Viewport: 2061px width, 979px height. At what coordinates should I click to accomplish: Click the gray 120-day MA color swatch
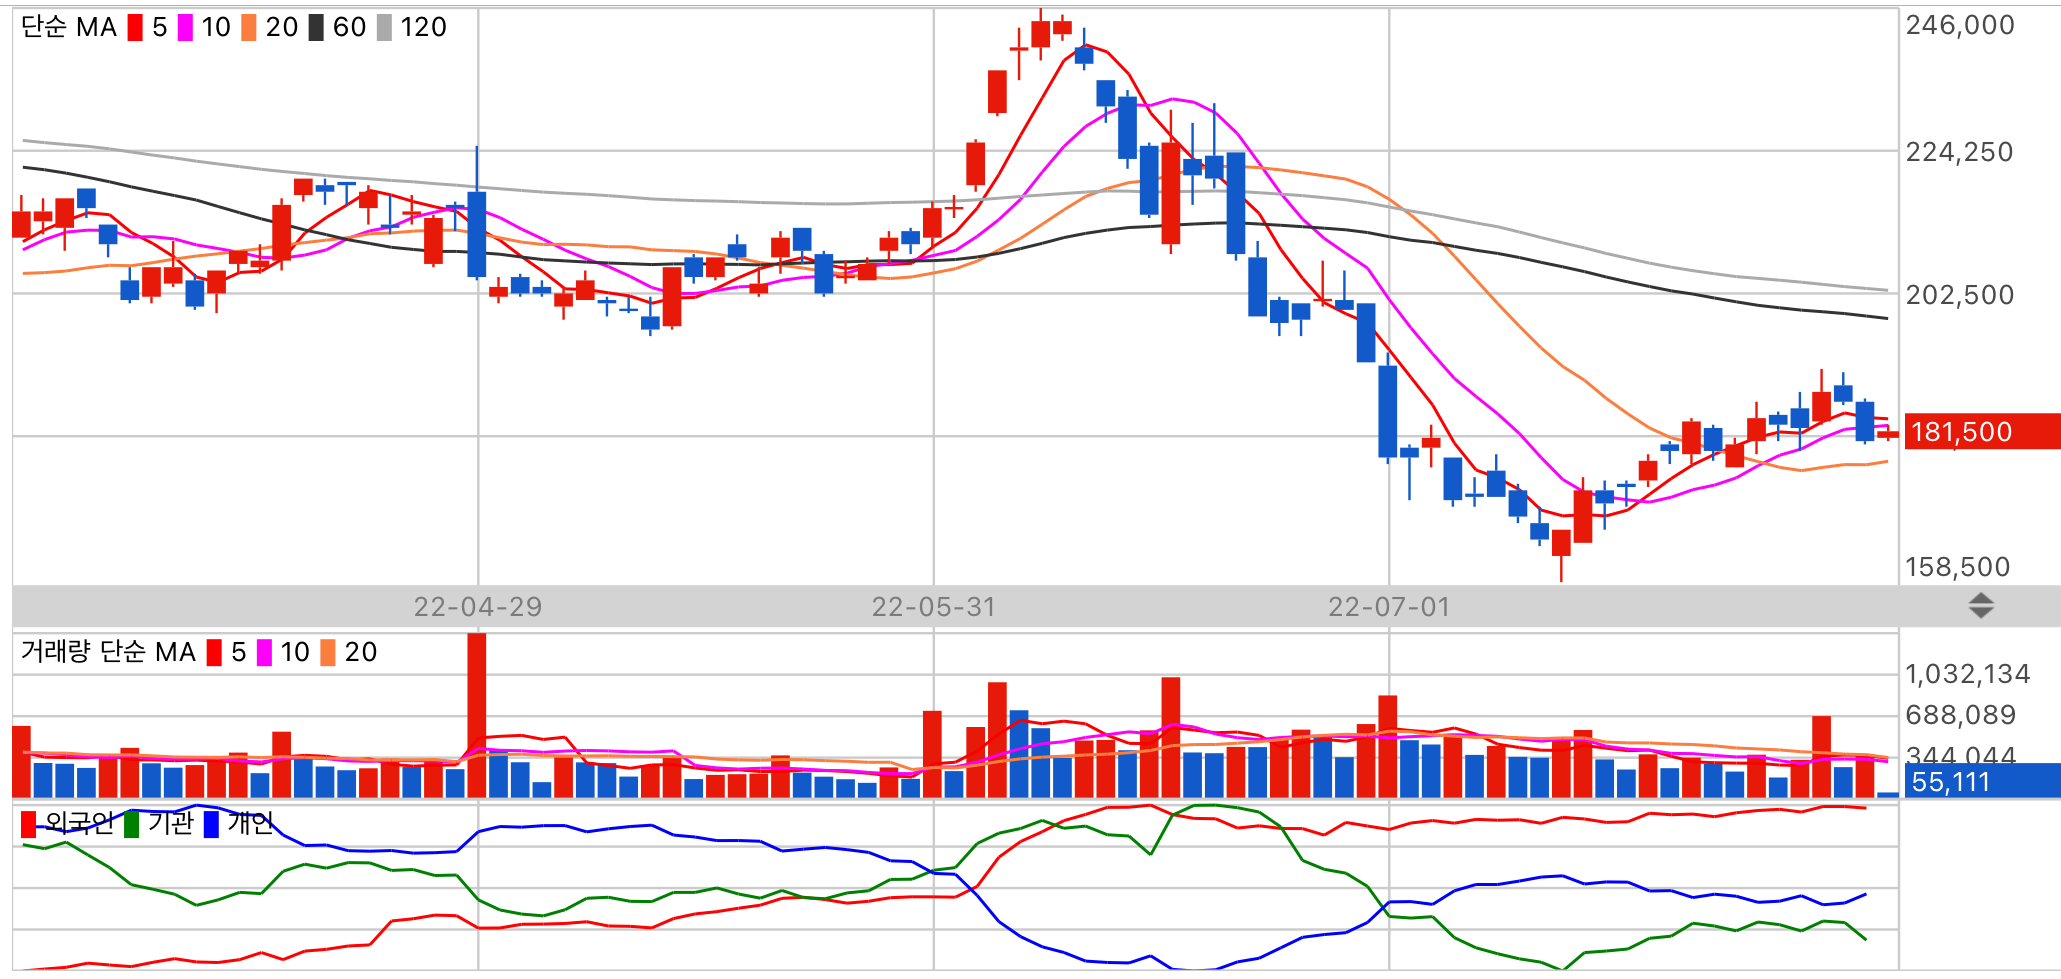(x=384, y=27)
